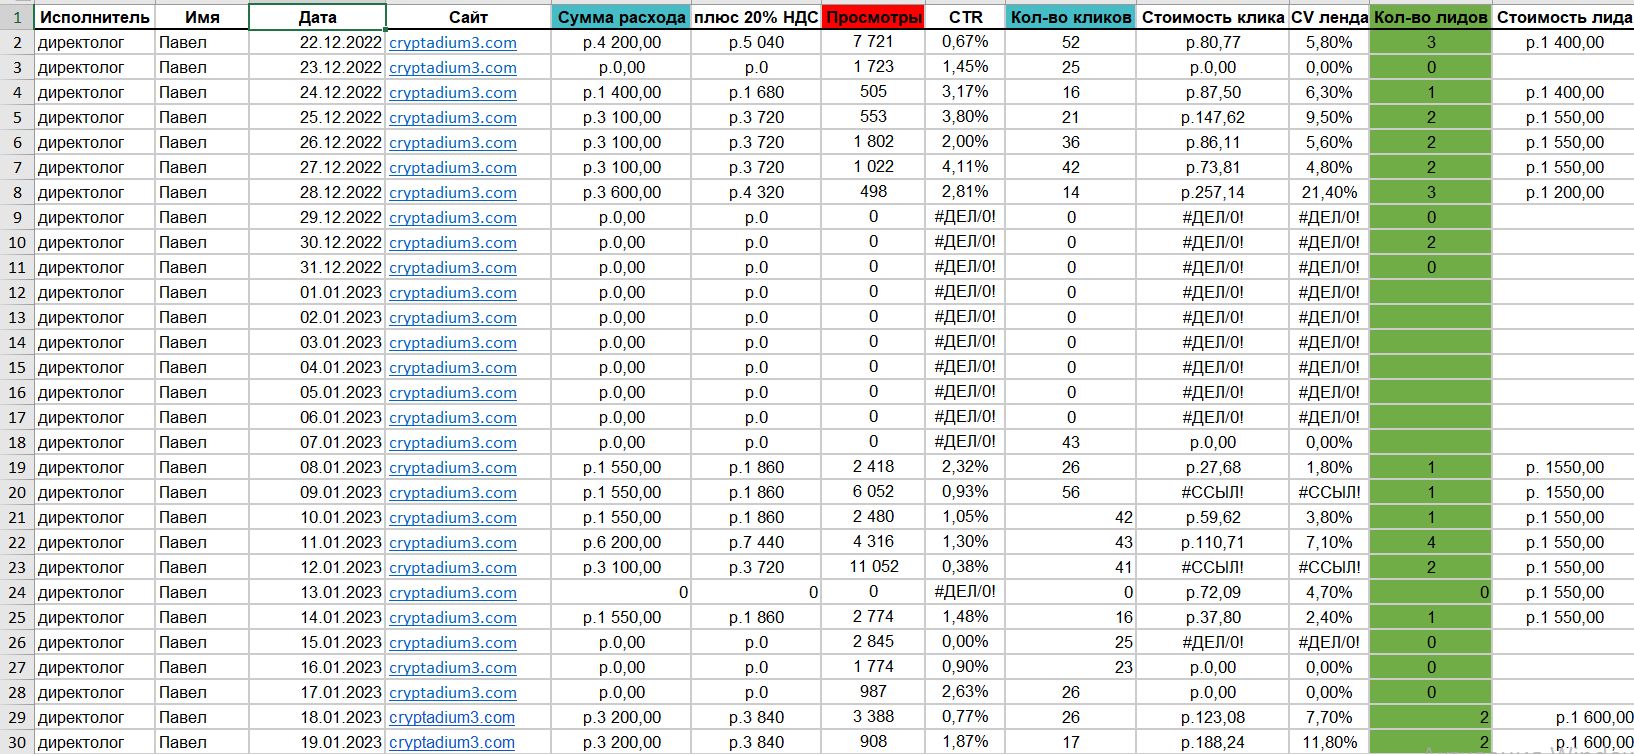Follow the cryptadium3.com link dated 18.01.2023

click(x=452, y=718)
